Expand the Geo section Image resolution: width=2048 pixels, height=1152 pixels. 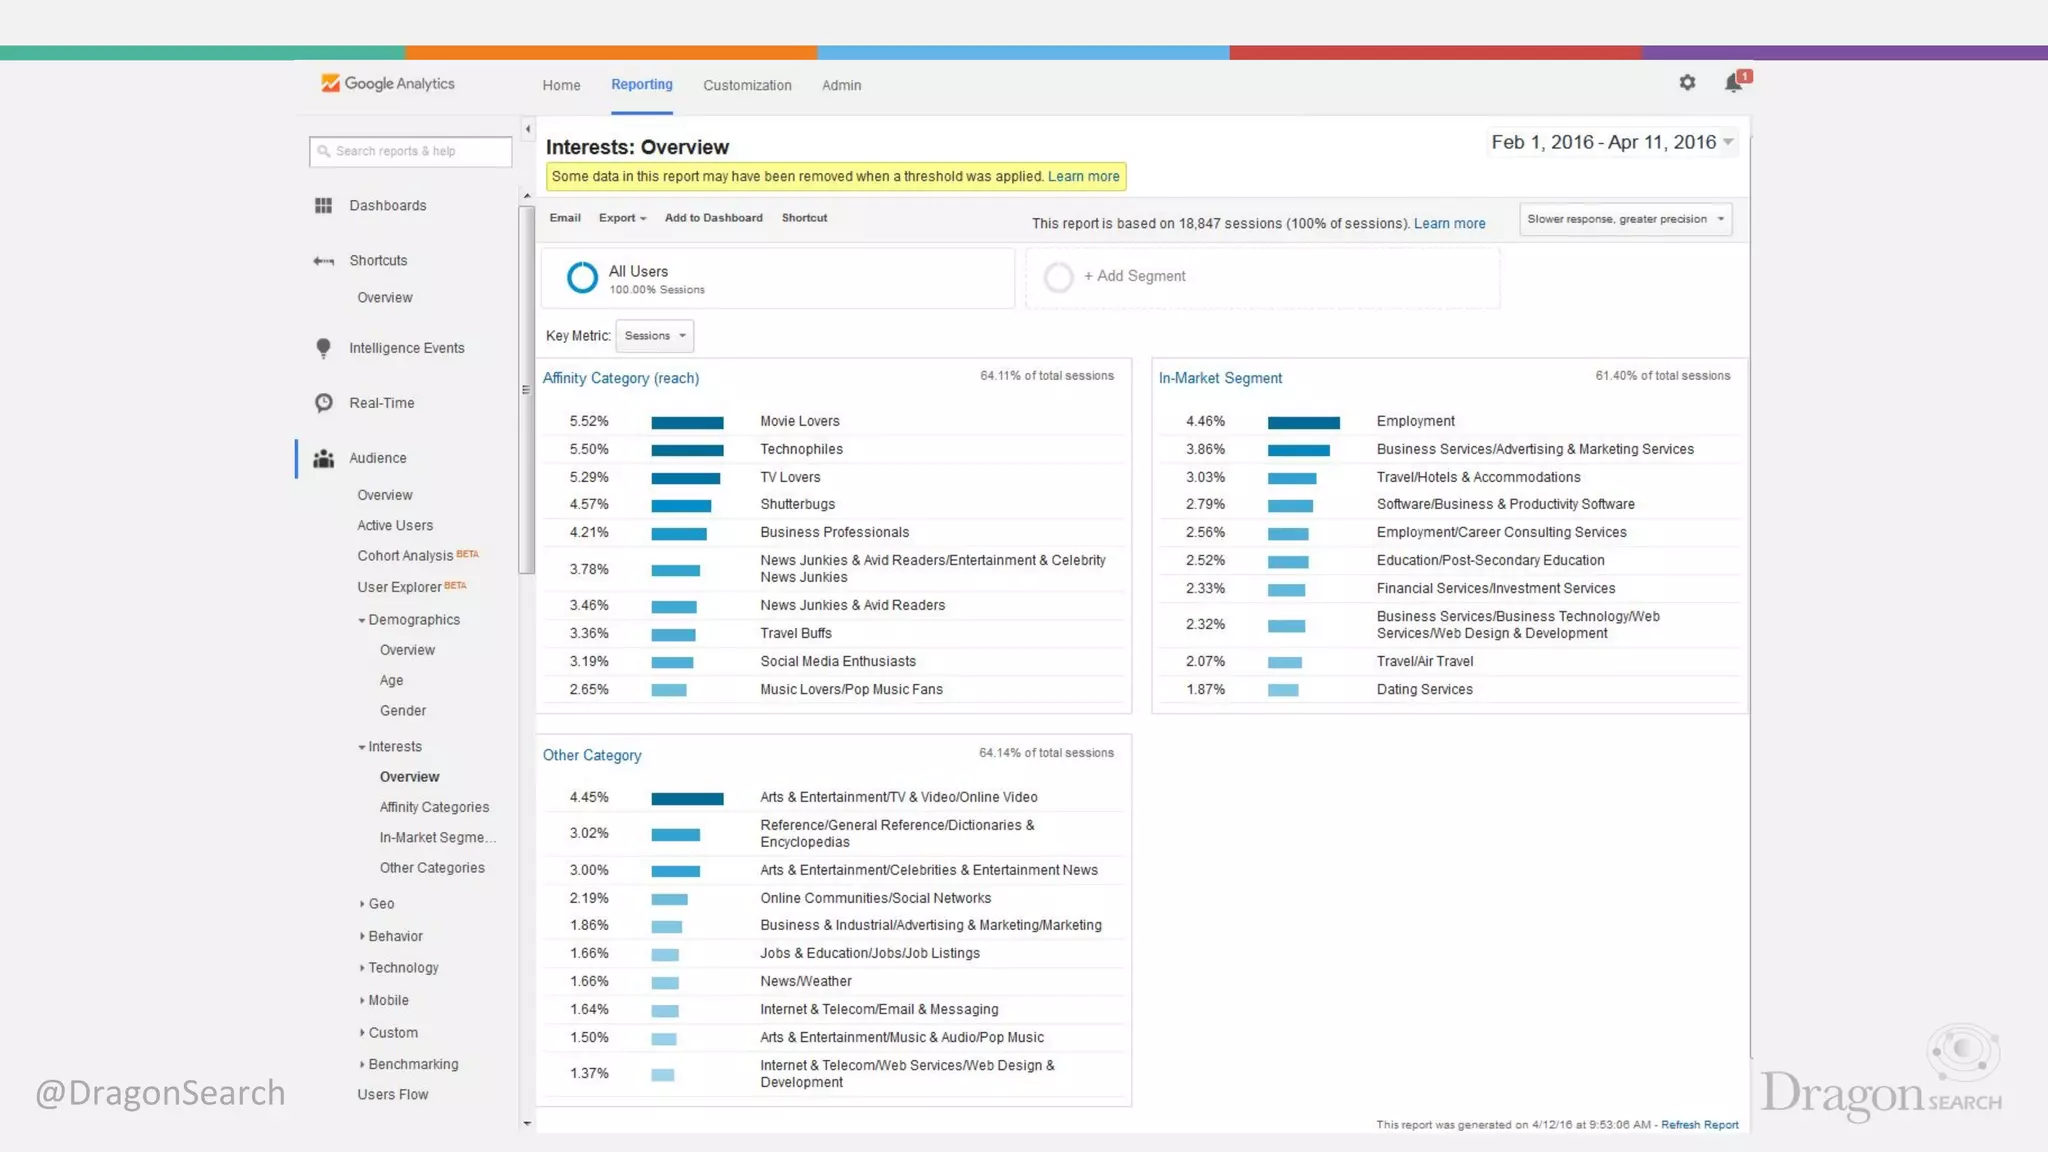(380, 904)
